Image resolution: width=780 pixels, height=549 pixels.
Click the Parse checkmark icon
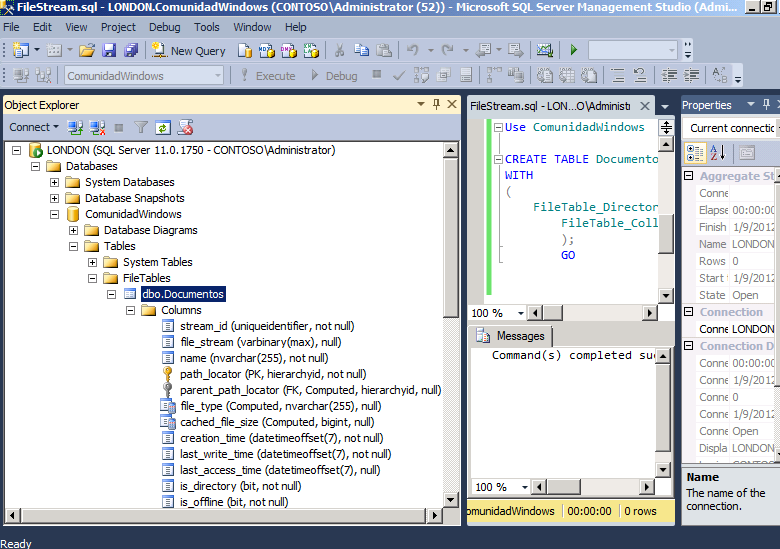pyautogui.click(x=398, y=76)
